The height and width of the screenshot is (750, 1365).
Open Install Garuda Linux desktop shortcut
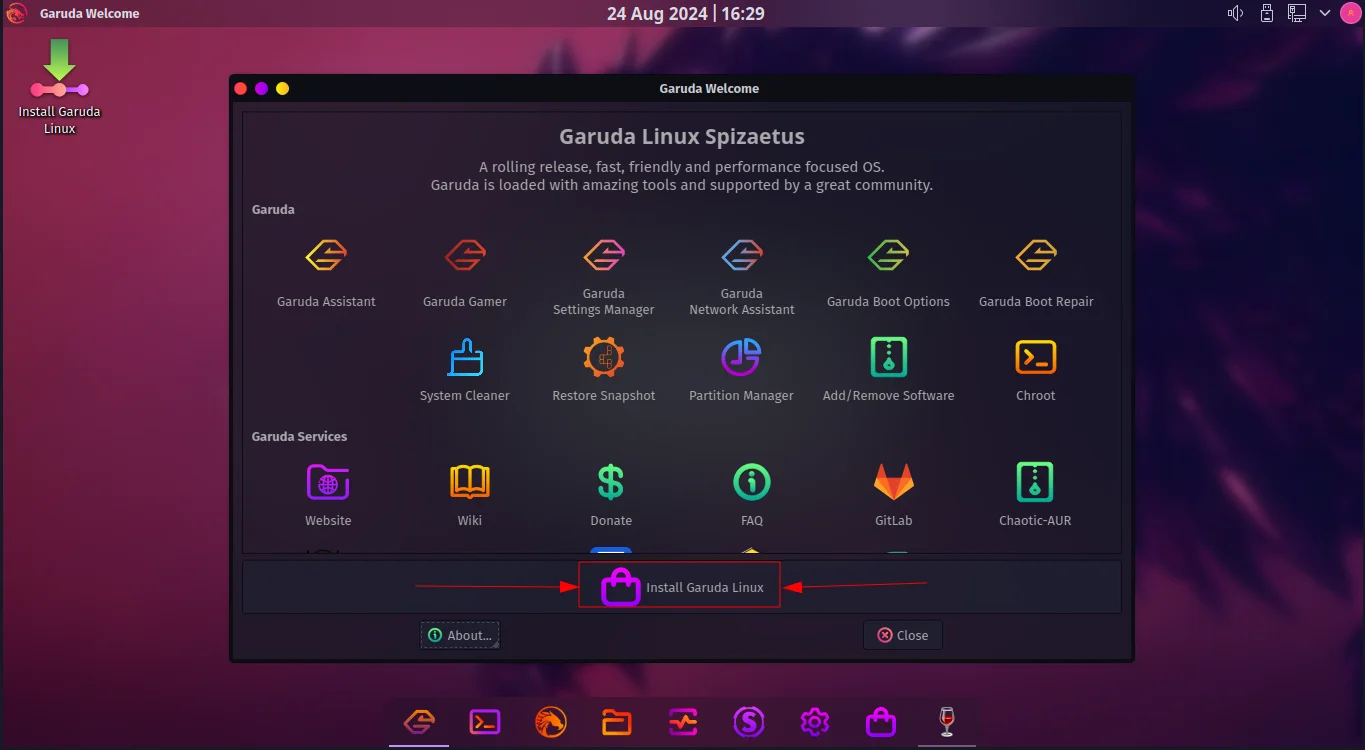[59, 87]
